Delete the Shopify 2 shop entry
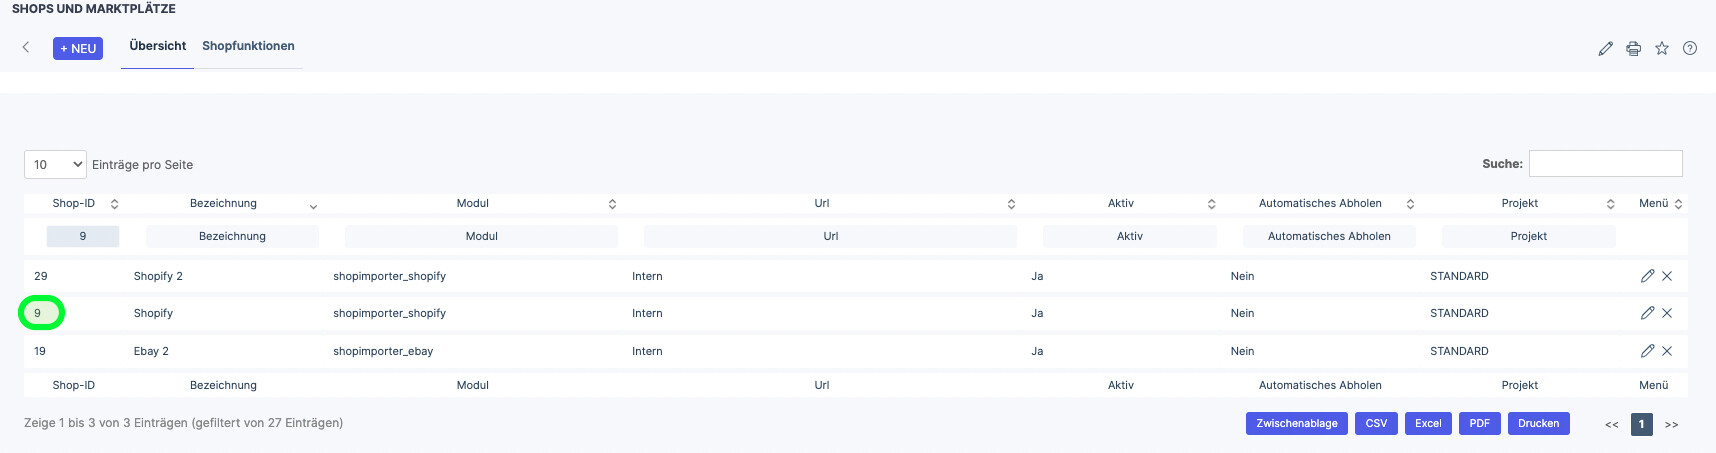 [1667, 276]
